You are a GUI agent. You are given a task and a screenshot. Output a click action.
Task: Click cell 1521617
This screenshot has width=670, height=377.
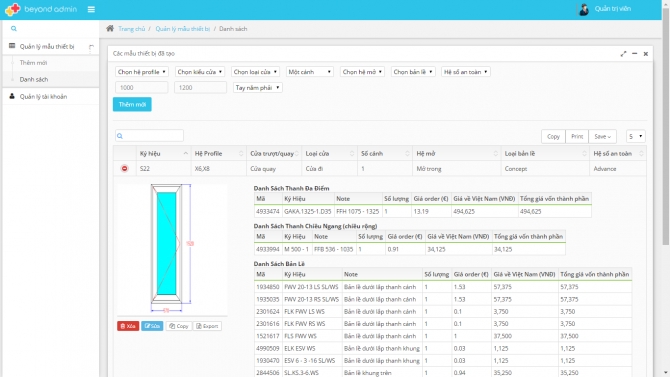click(x=268, y=336)
